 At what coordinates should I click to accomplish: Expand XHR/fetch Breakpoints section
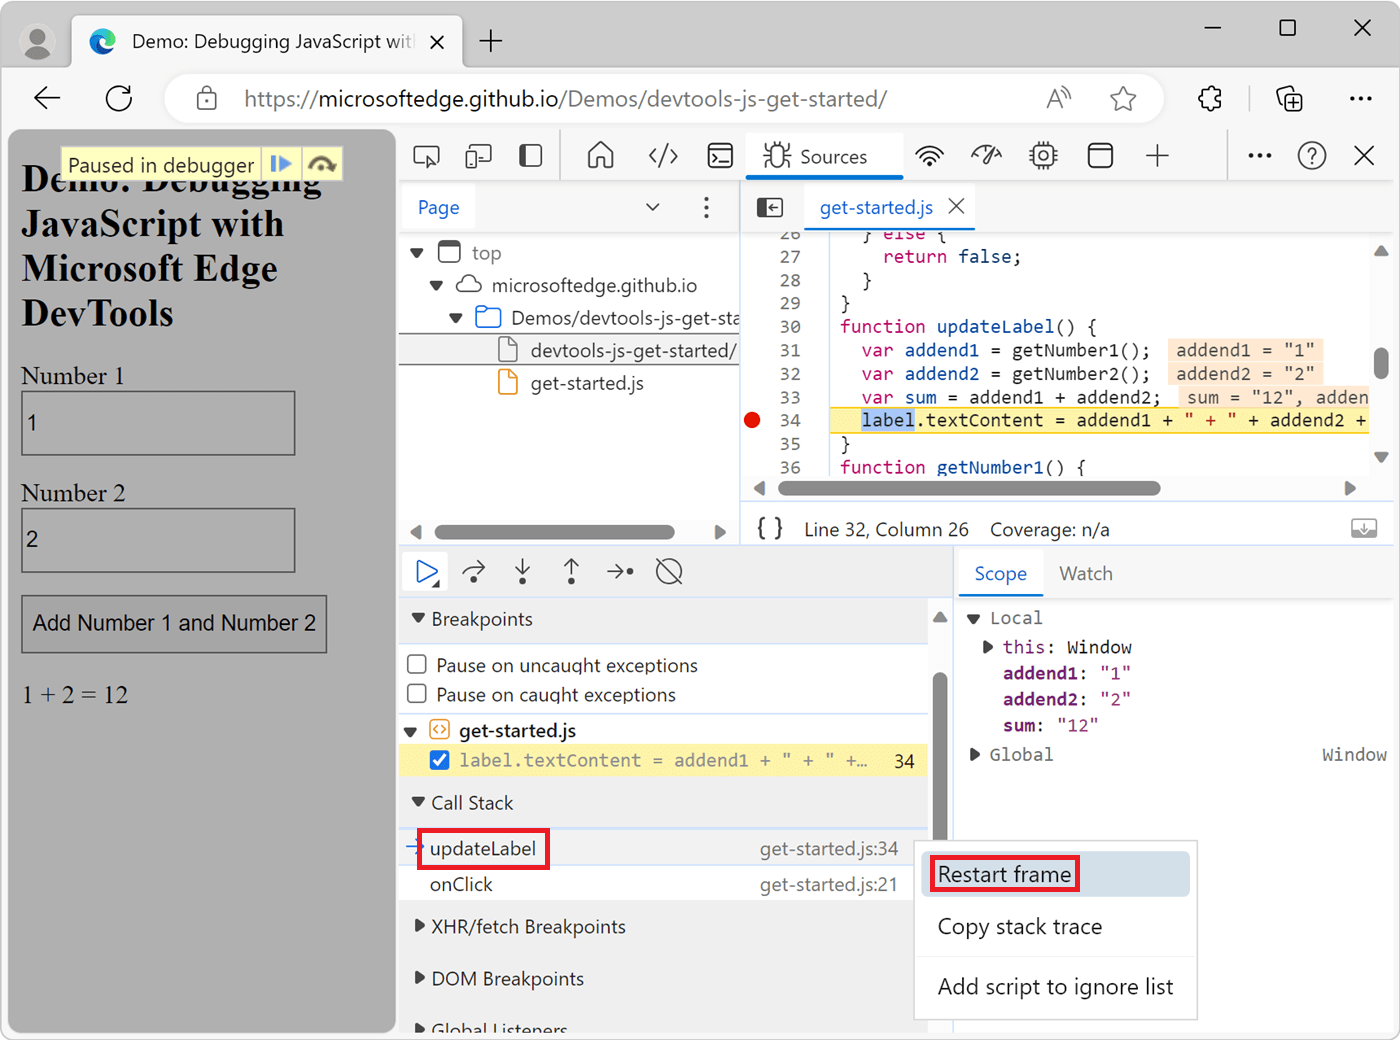[419, 927]
